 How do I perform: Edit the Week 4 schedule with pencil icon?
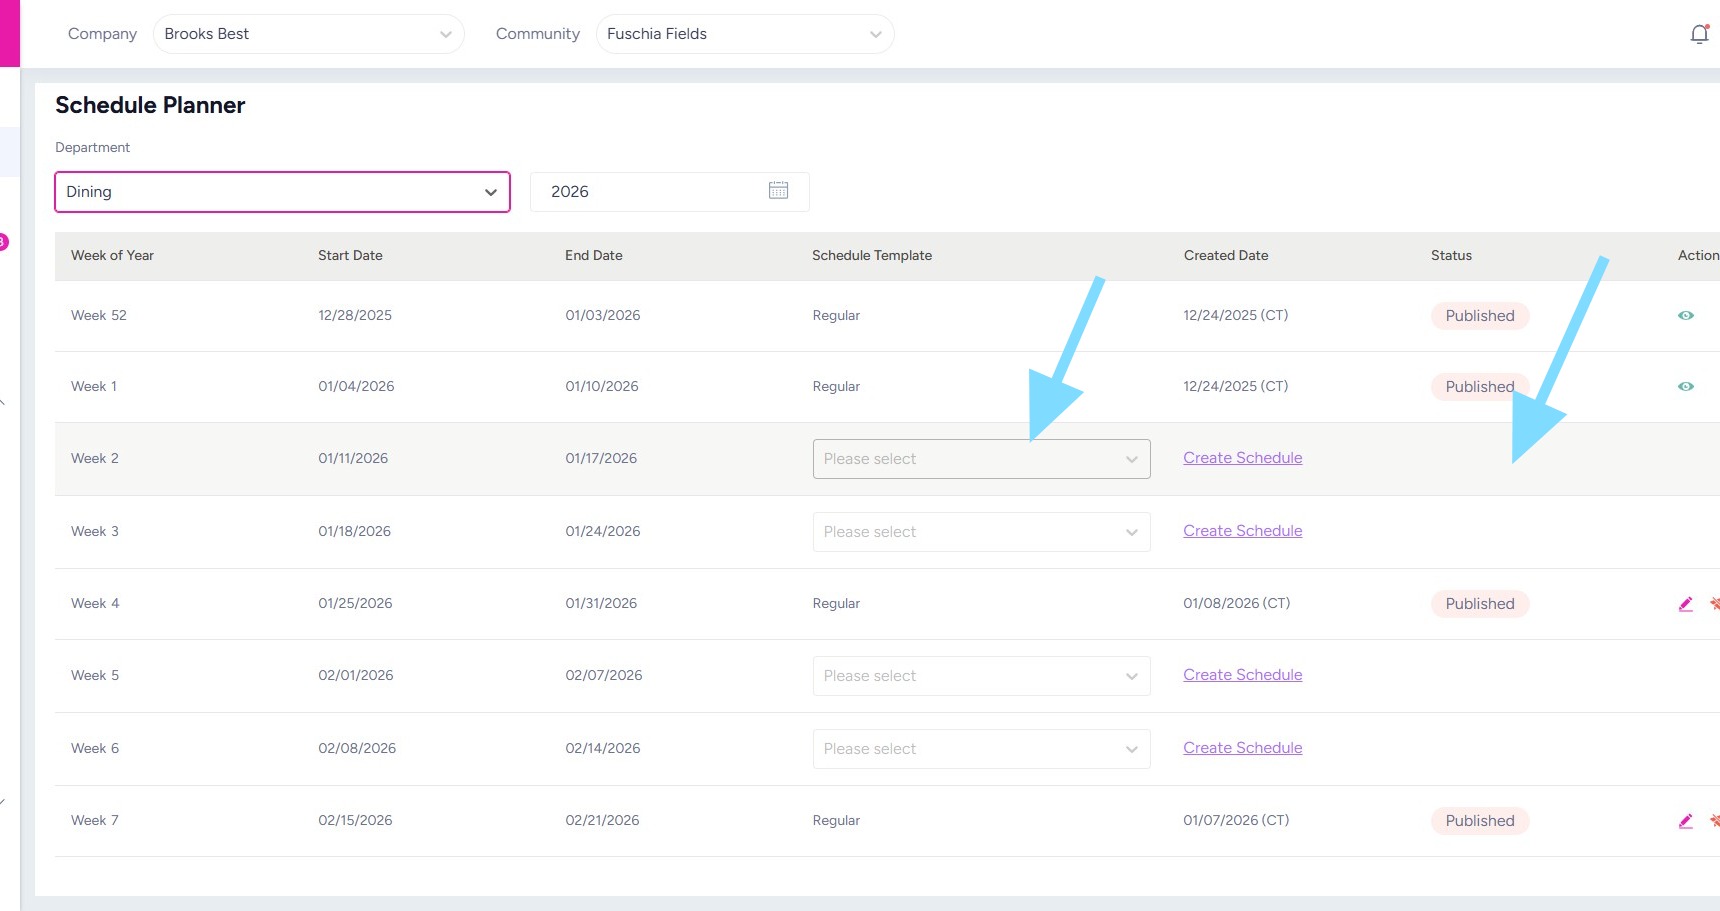[1686, 604]
